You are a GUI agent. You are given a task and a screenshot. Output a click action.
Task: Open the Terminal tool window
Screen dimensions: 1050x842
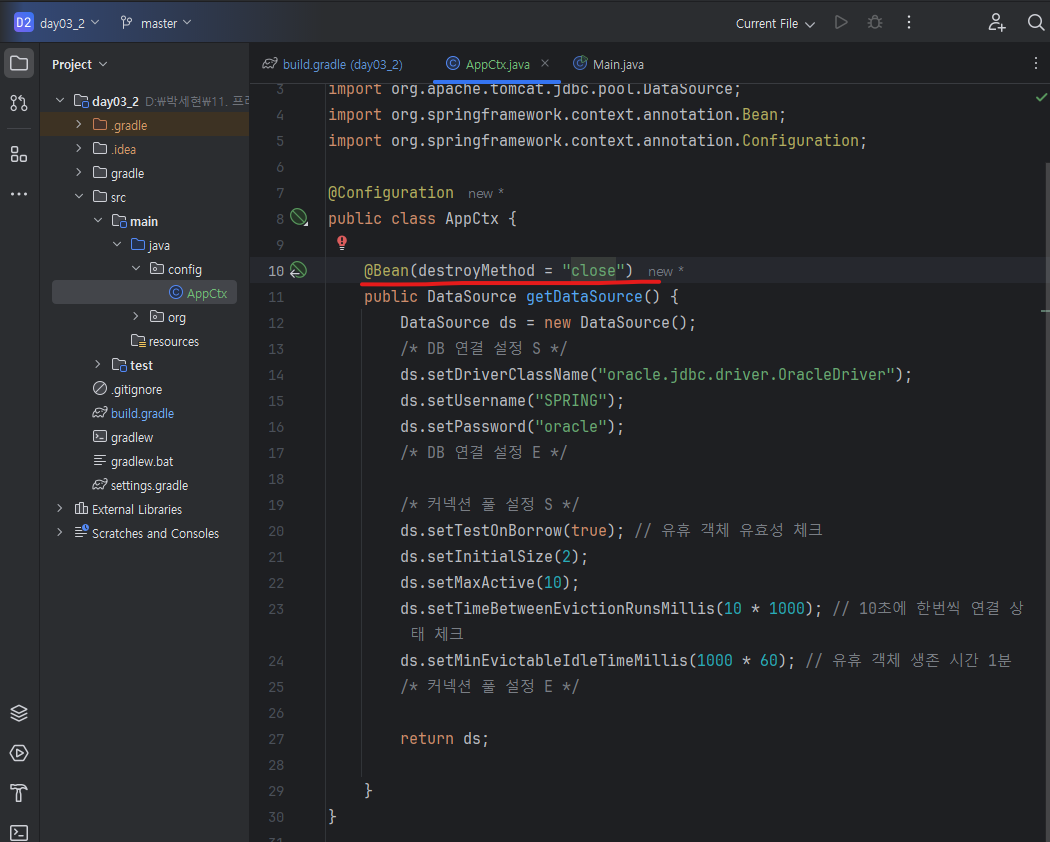[19, 833]
